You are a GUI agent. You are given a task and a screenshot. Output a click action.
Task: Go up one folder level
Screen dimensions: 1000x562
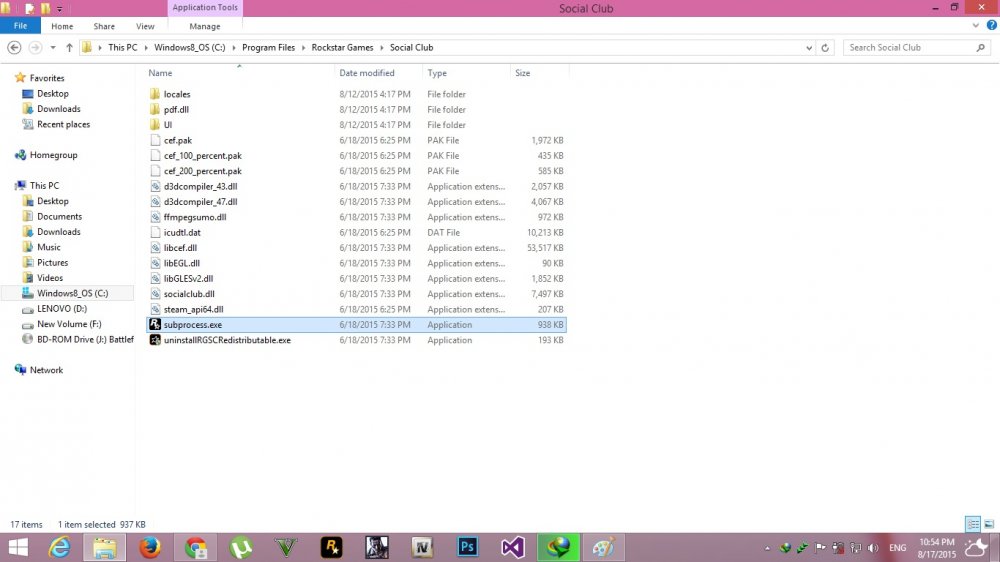69,47
